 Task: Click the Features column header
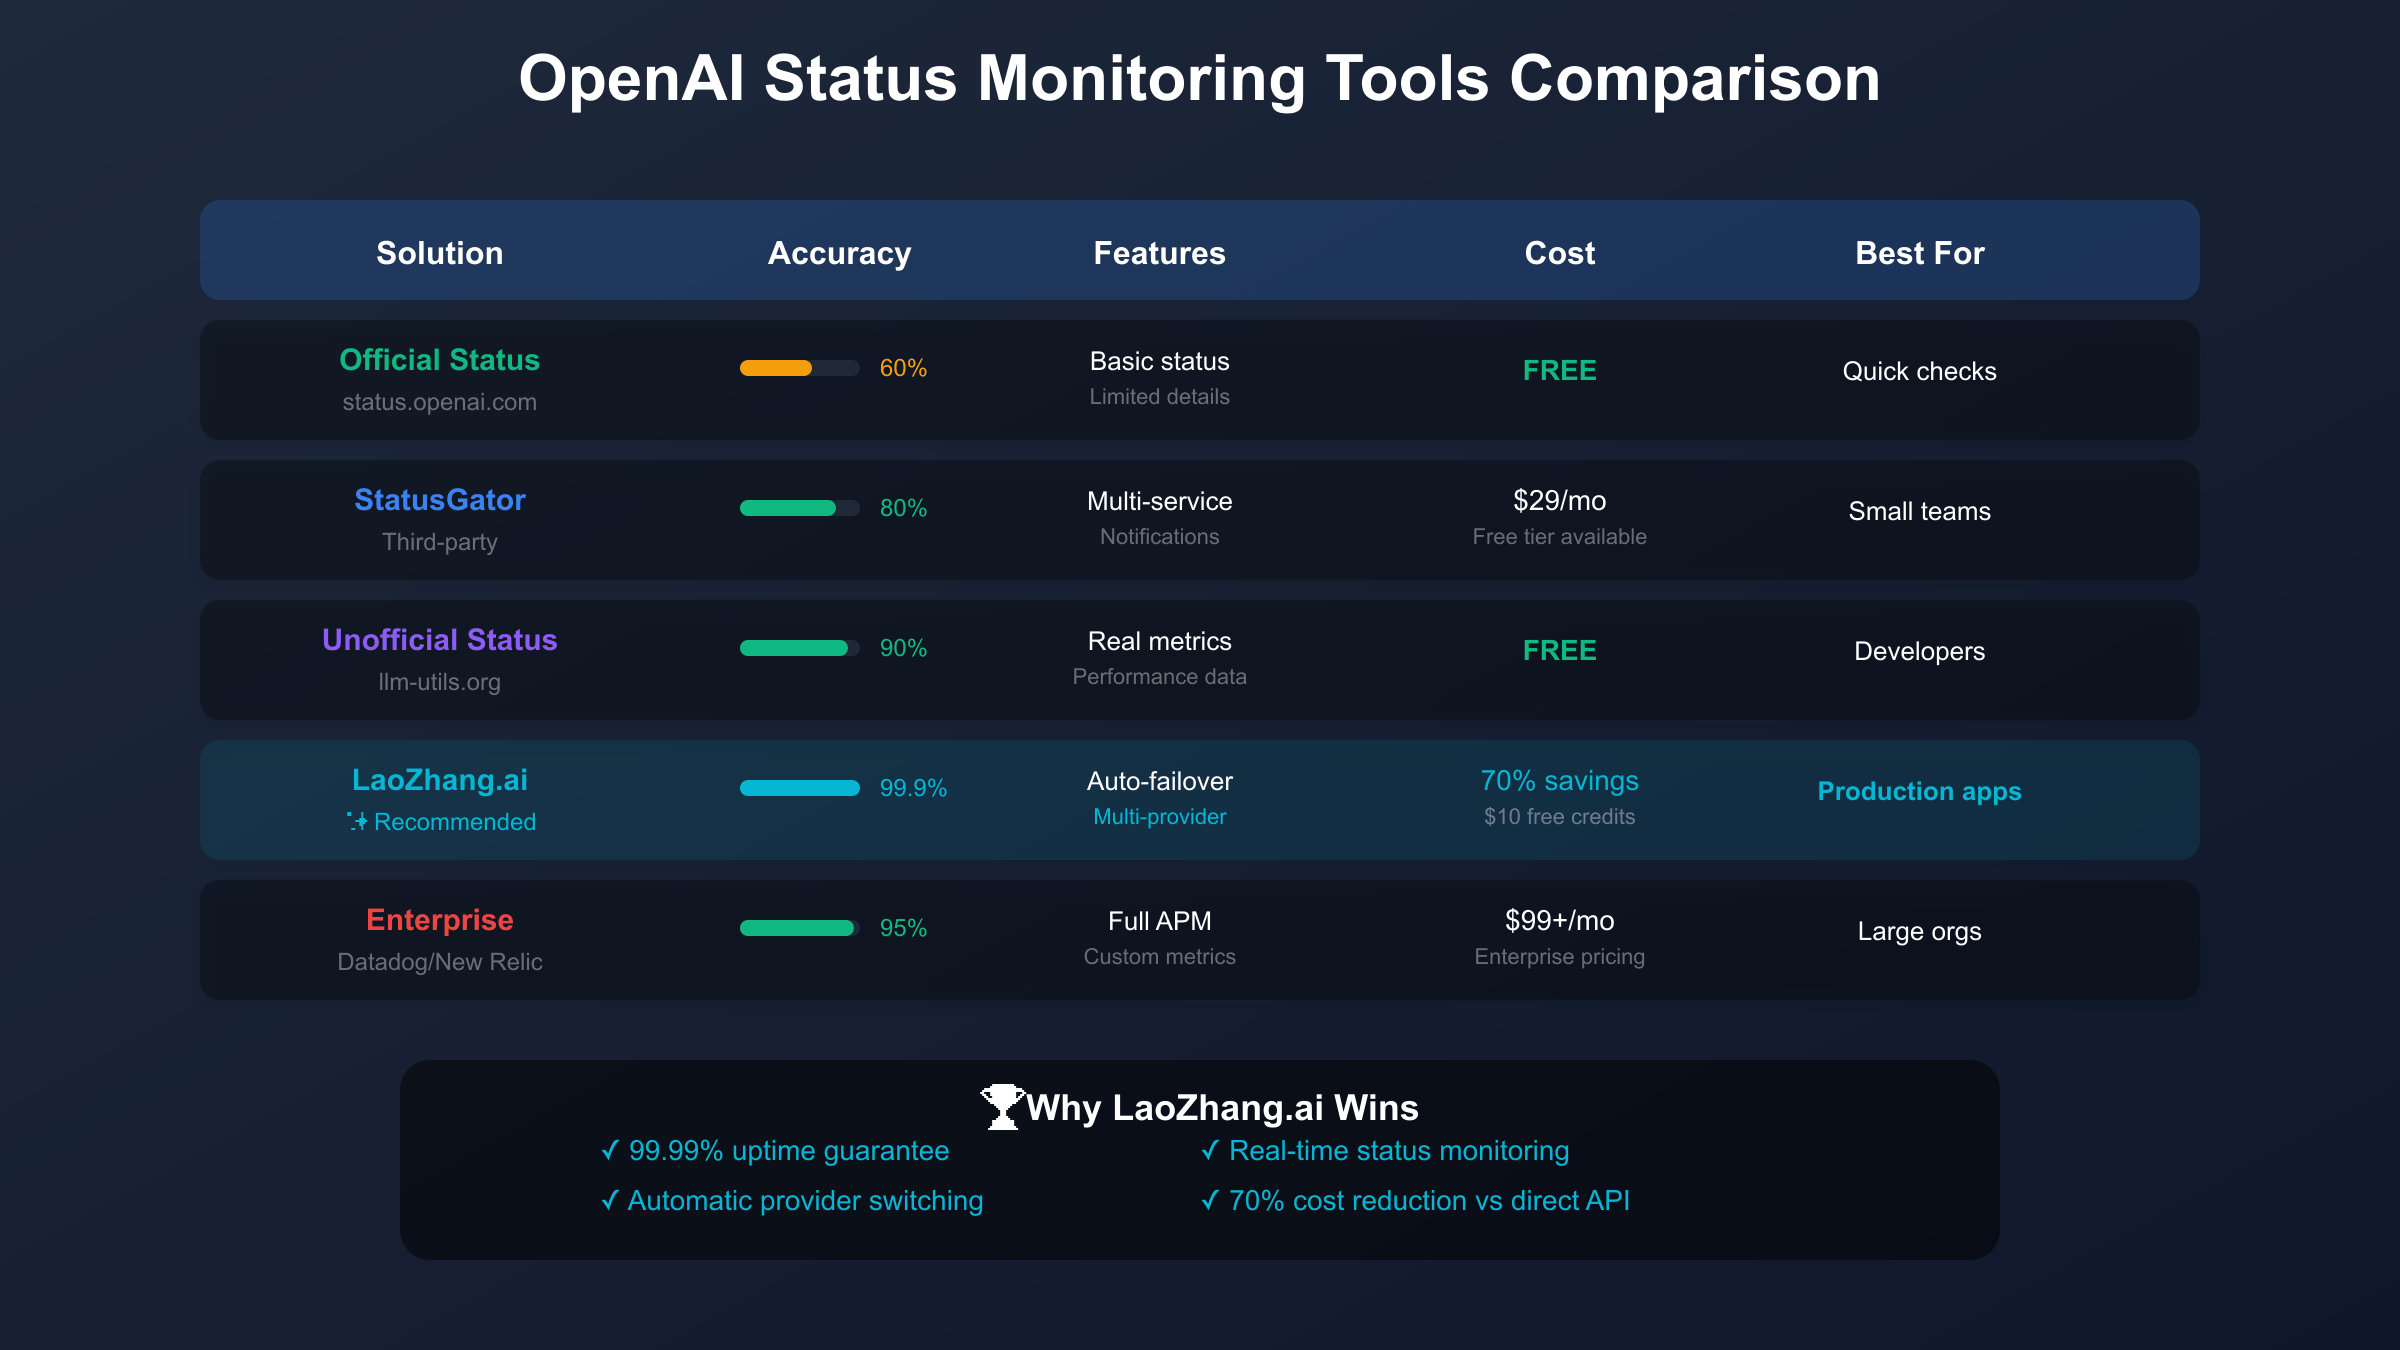point(1160,253)
